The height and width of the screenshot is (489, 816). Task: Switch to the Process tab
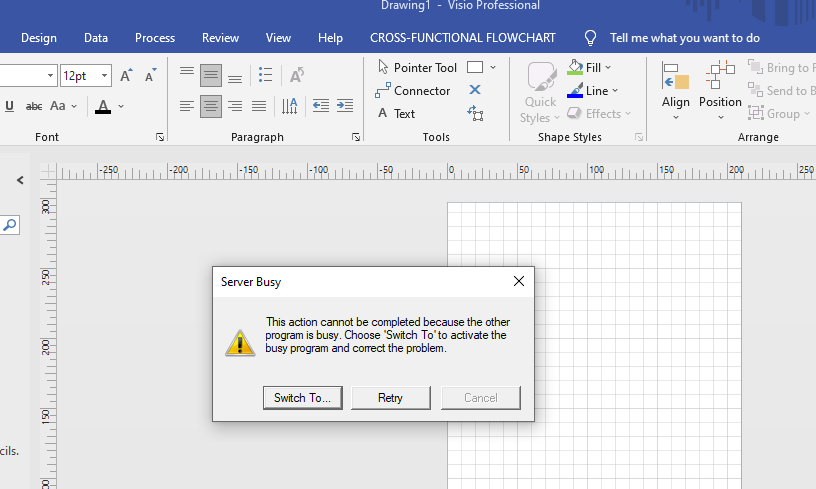(x=155, y=38)
